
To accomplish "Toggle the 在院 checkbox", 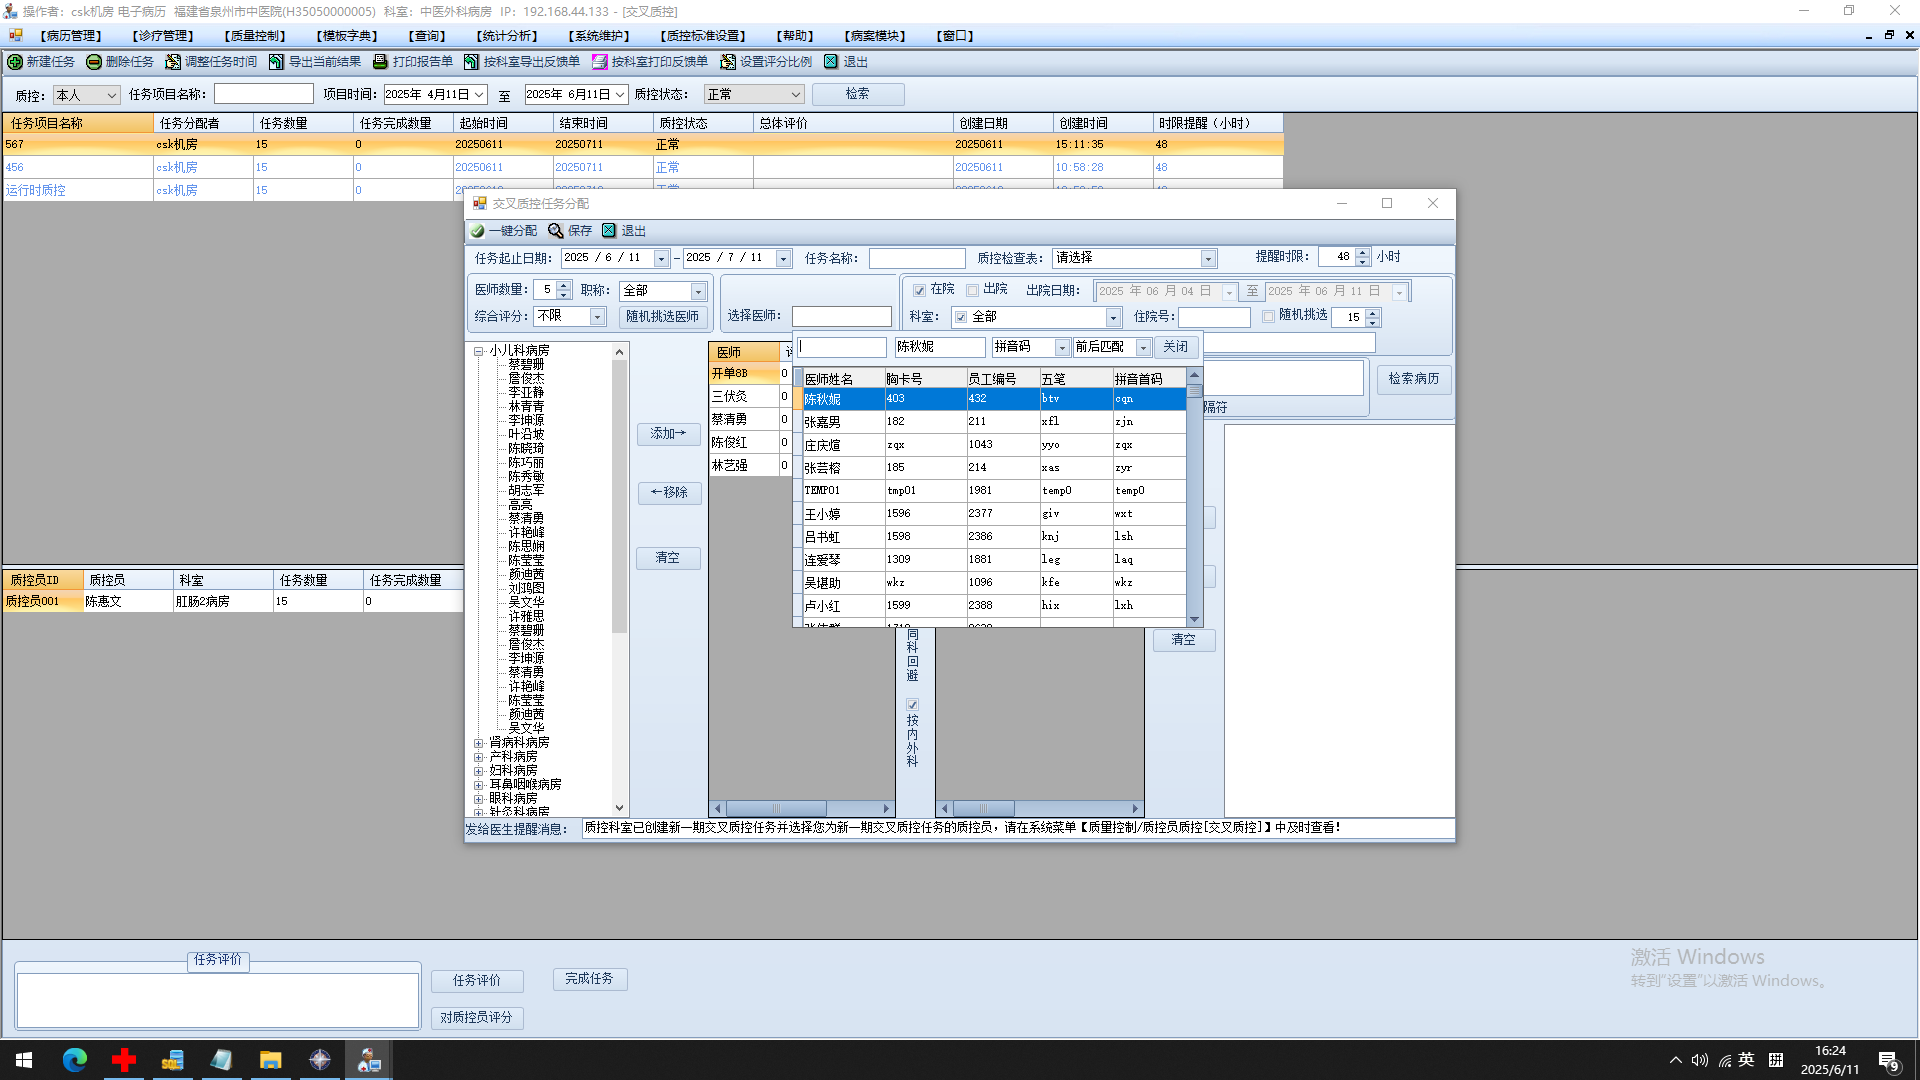I will [920, 290].
